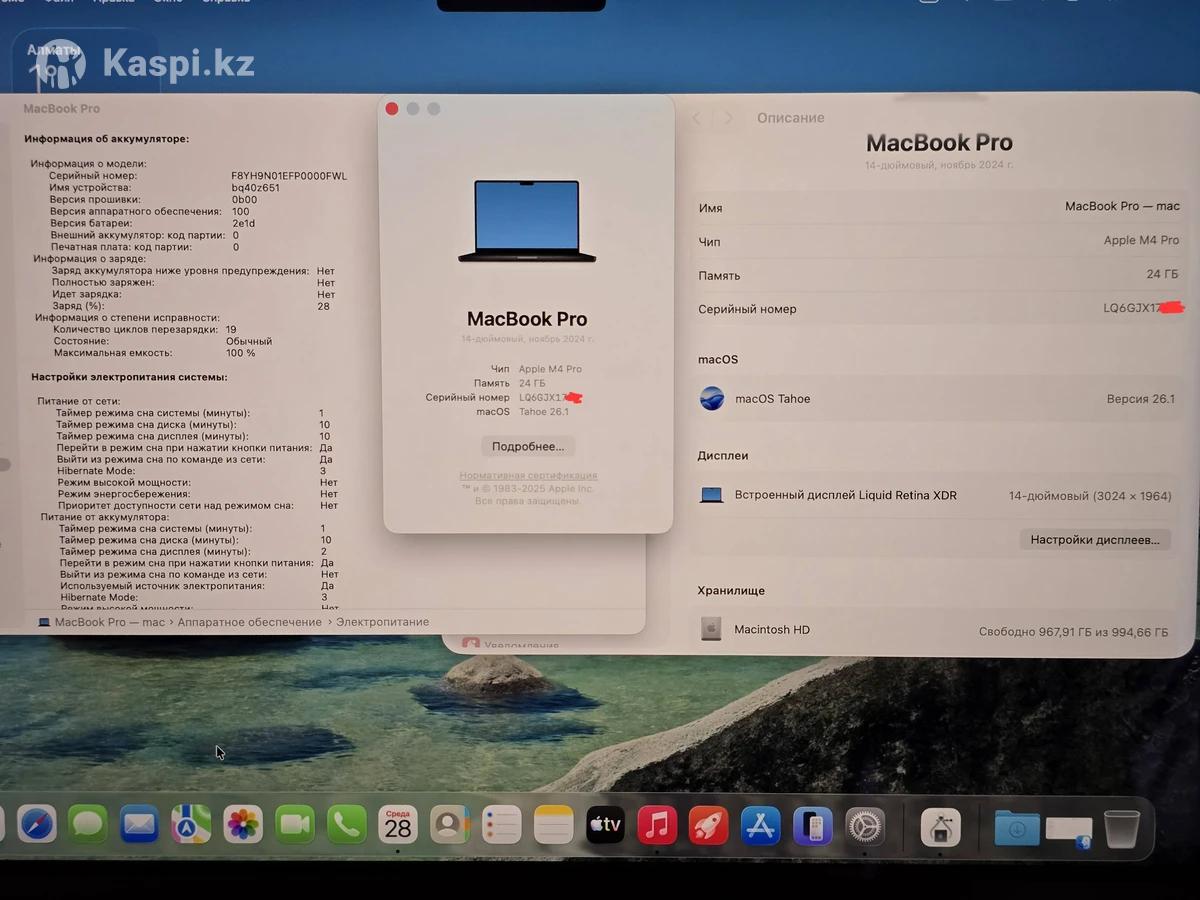This screenshot has width=1200, height=900.
Task: Launch the Photos app
Action: 243,825
